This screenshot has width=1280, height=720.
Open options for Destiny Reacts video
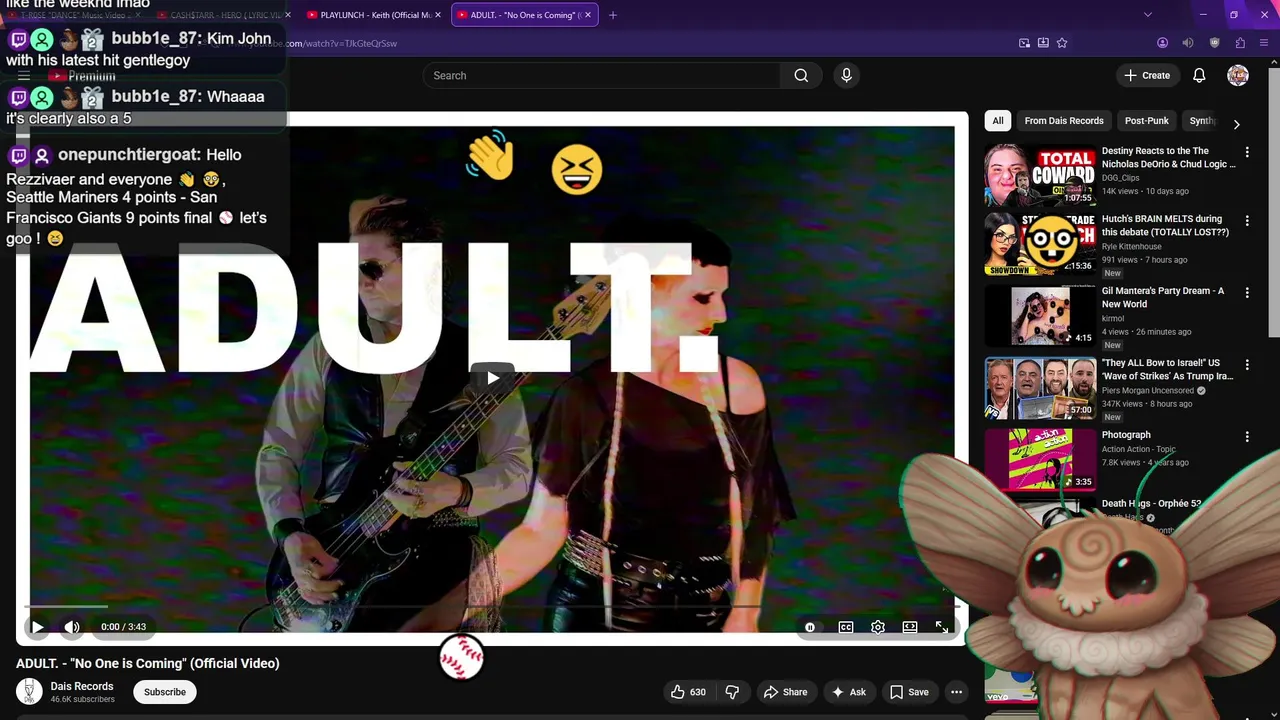[x=1247, y=152]
